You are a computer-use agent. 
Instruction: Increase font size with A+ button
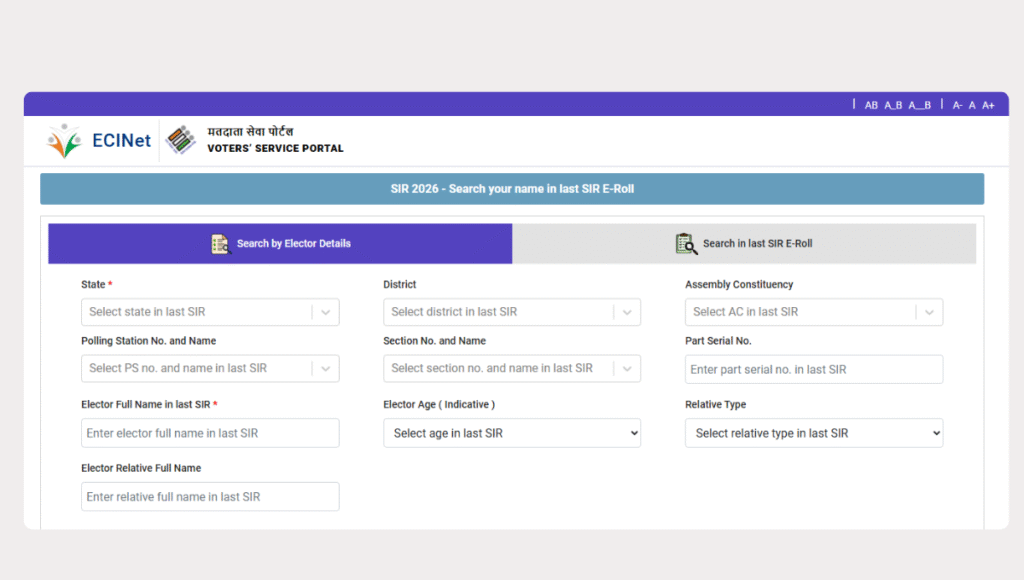tap(988, 105)
